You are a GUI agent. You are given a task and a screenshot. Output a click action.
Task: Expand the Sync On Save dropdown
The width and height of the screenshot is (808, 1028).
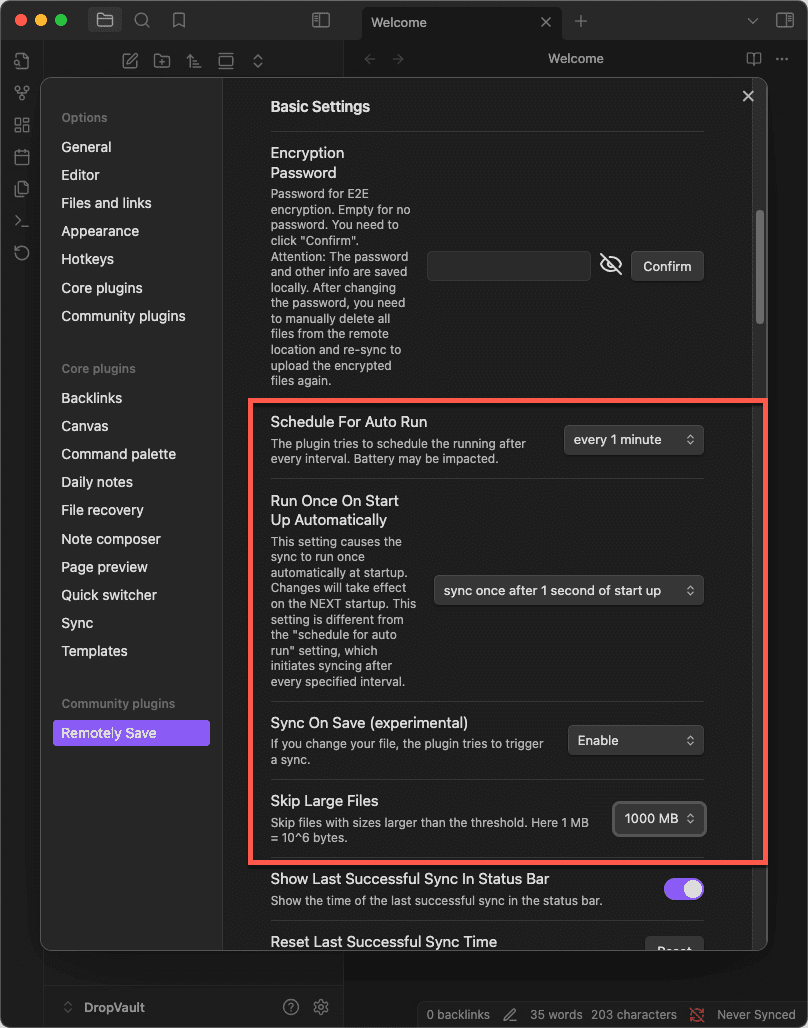pyautogui.click(x=635, y=740)
